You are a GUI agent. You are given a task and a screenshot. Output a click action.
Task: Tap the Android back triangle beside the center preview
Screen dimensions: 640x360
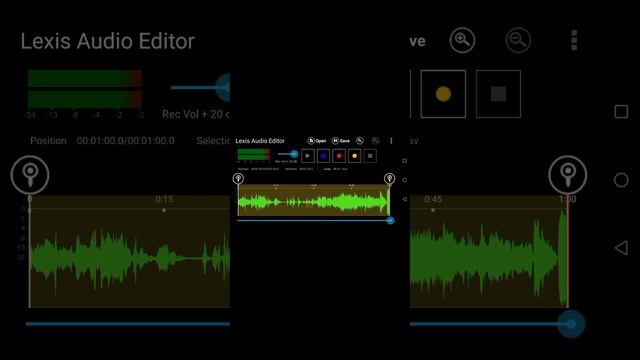(404, 199)
